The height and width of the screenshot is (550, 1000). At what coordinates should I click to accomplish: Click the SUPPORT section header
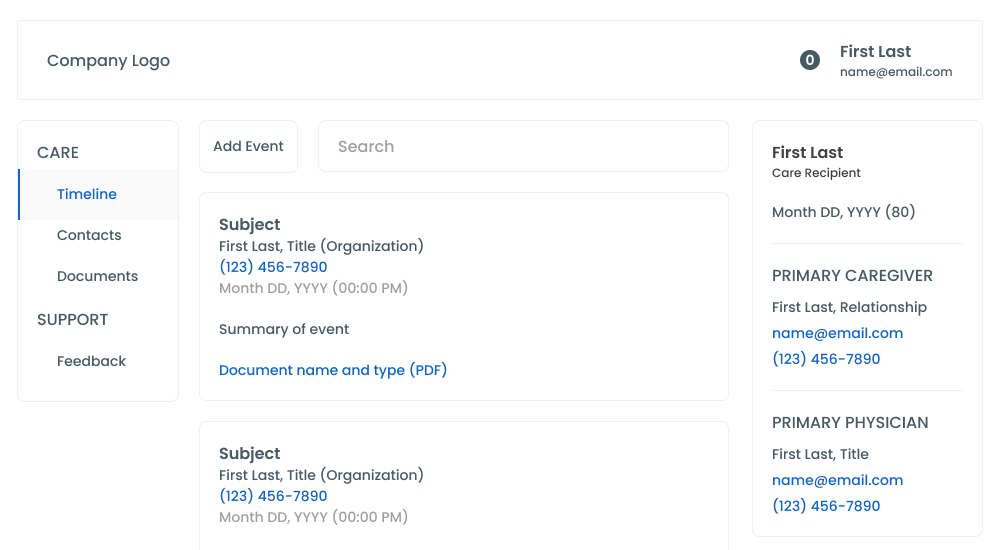tap(72, 319)
